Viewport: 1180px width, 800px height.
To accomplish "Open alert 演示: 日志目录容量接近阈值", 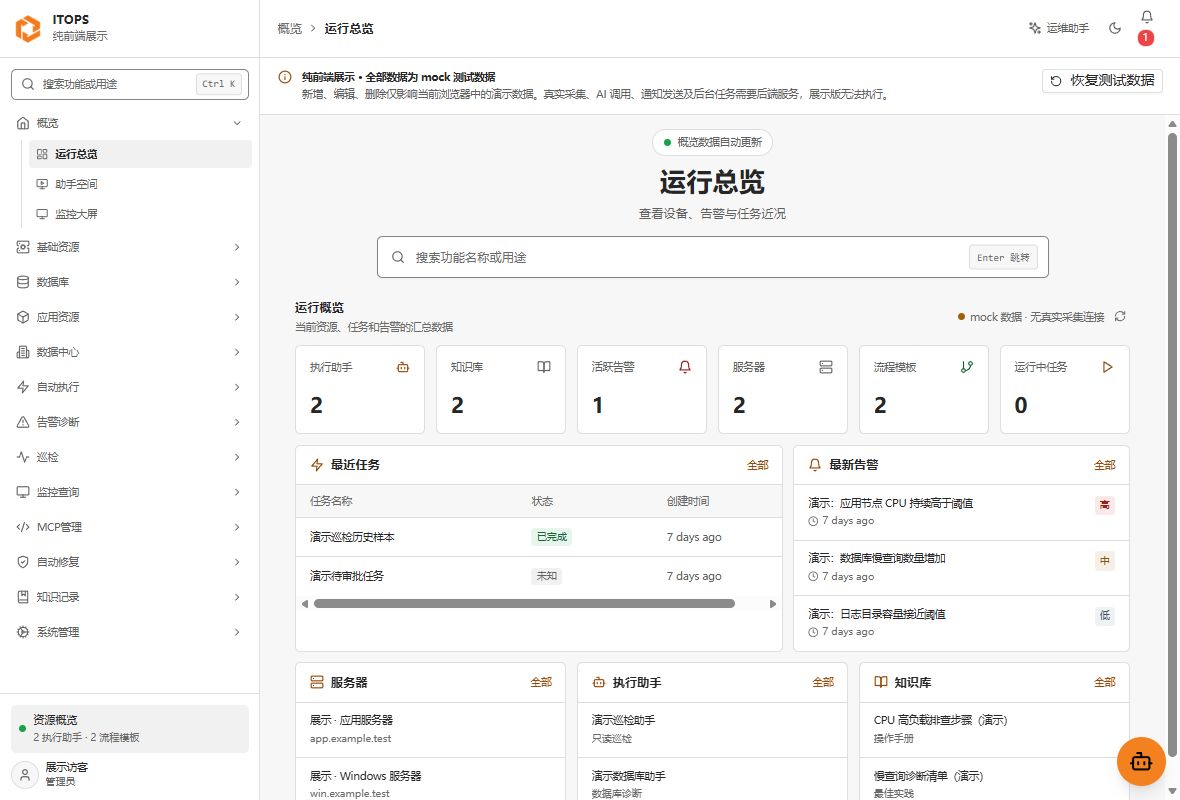I will 961,623.
